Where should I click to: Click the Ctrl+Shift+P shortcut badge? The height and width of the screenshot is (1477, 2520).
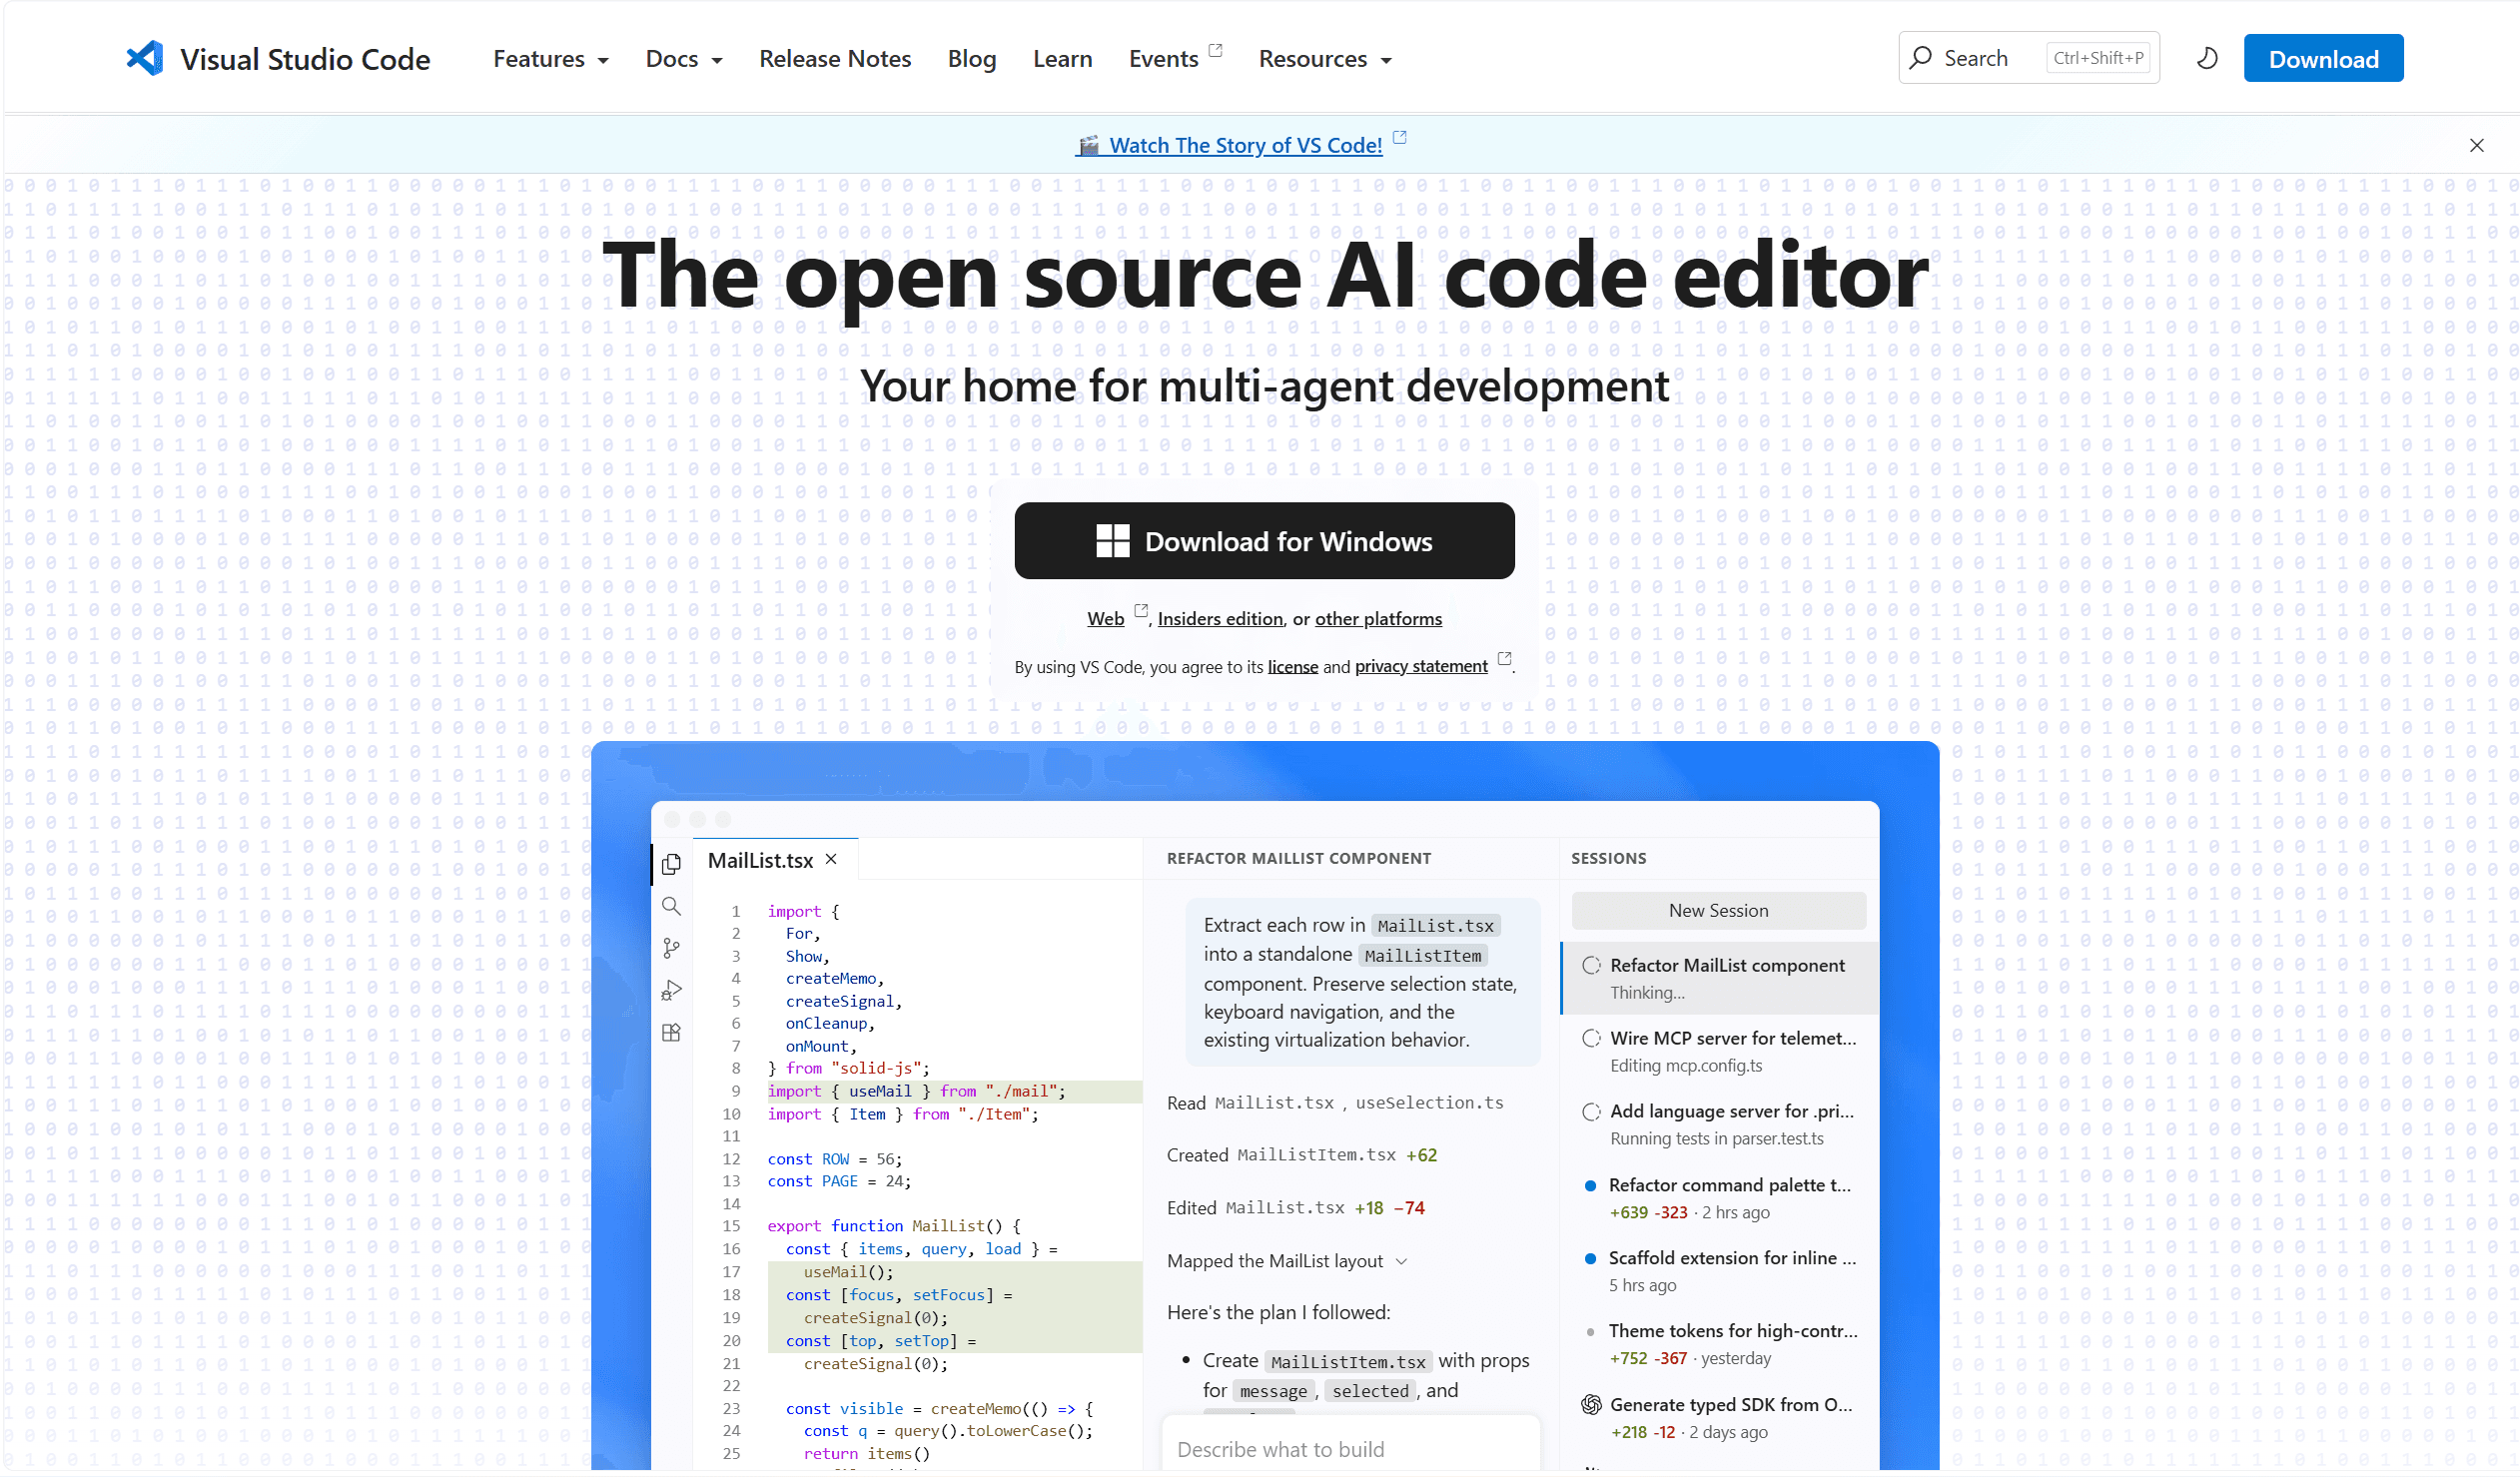click(2098, 58)
